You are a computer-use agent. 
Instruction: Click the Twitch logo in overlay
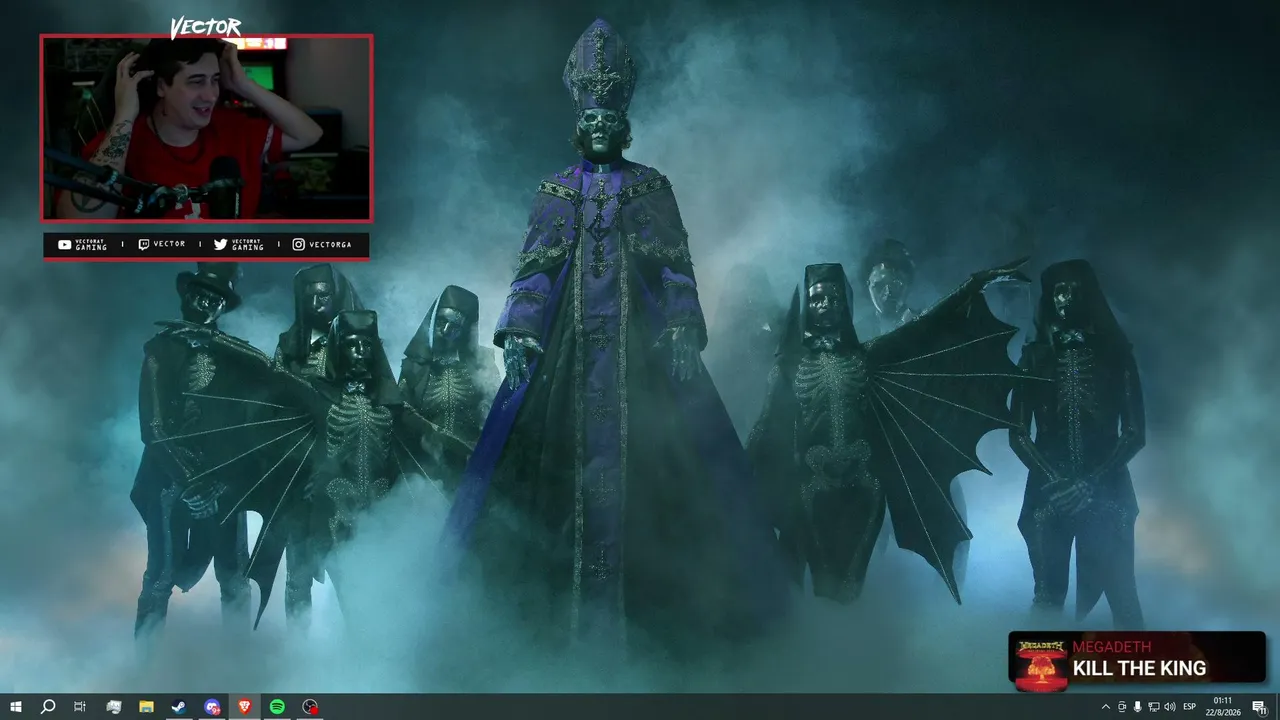(143, 244)
